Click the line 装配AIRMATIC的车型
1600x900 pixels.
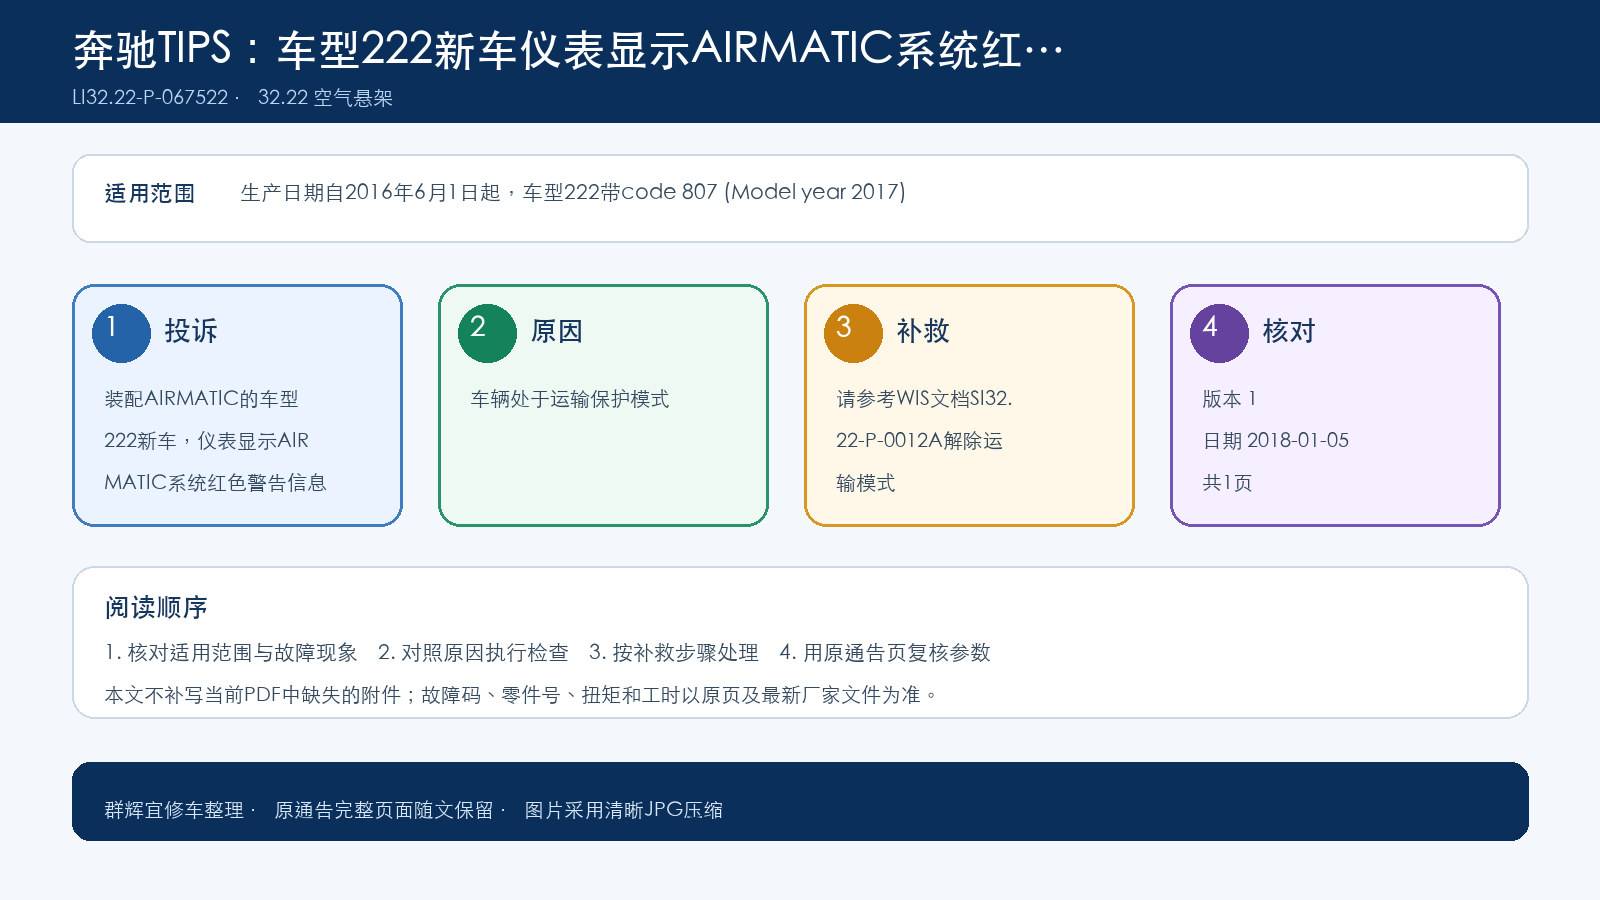coord(201,399)
